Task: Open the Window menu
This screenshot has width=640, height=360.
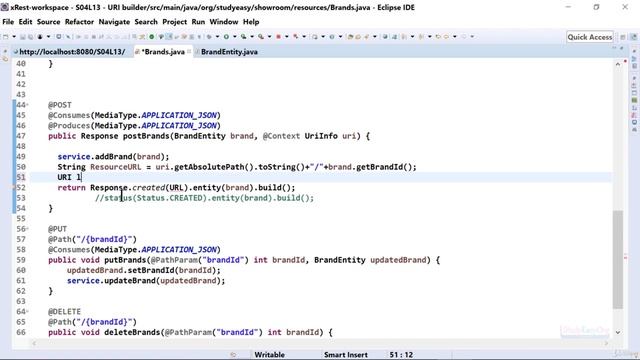Action: pyautogui.click(x=224, y=22)
